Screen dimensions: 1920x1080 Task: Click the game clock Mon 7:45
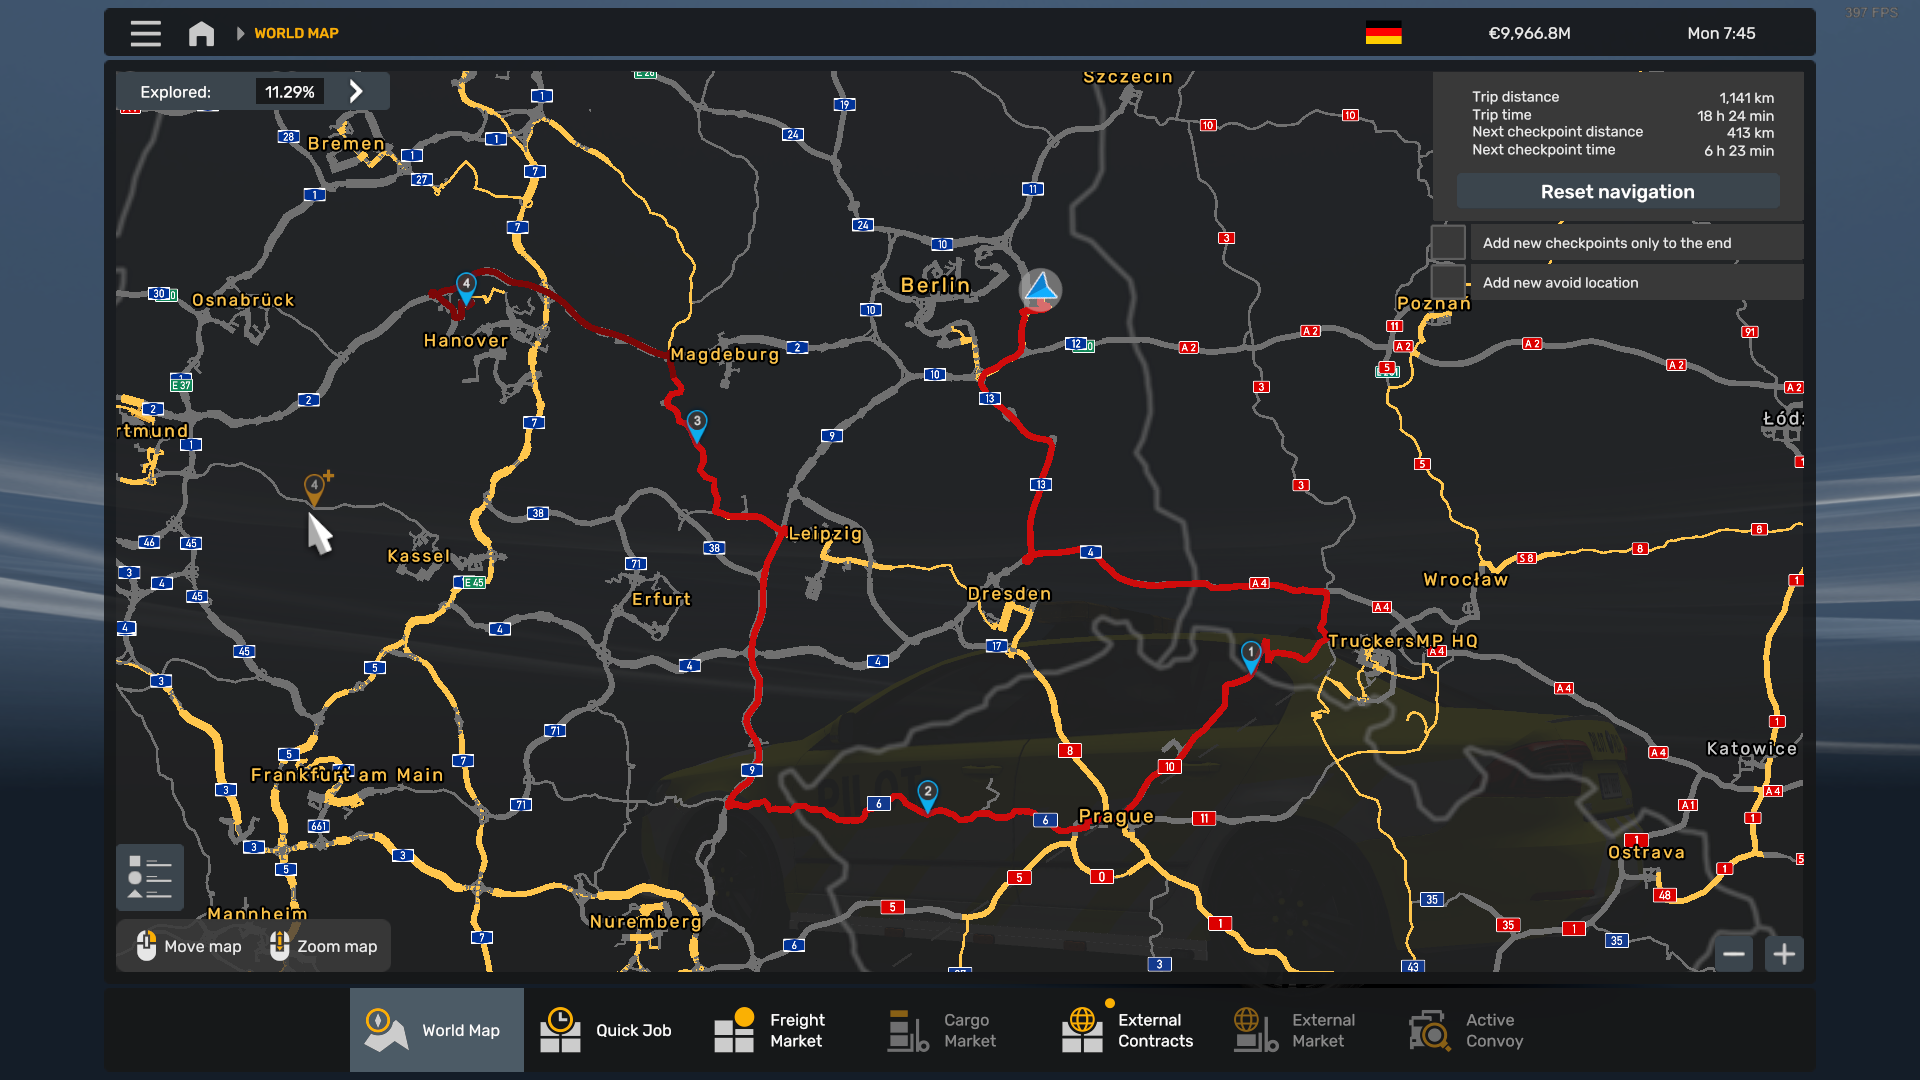click(x=1721, y=33)
